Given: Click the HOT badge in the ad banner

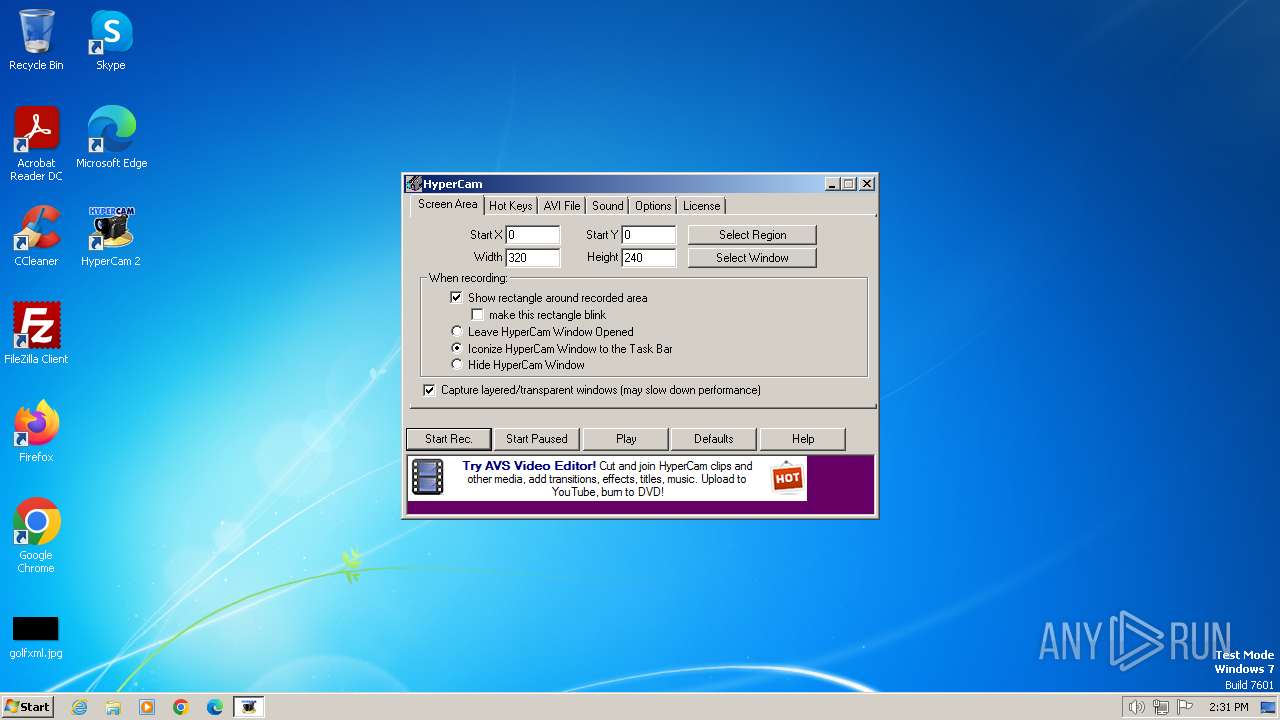Looking at the screenshot, I should [x=788, y=478].
